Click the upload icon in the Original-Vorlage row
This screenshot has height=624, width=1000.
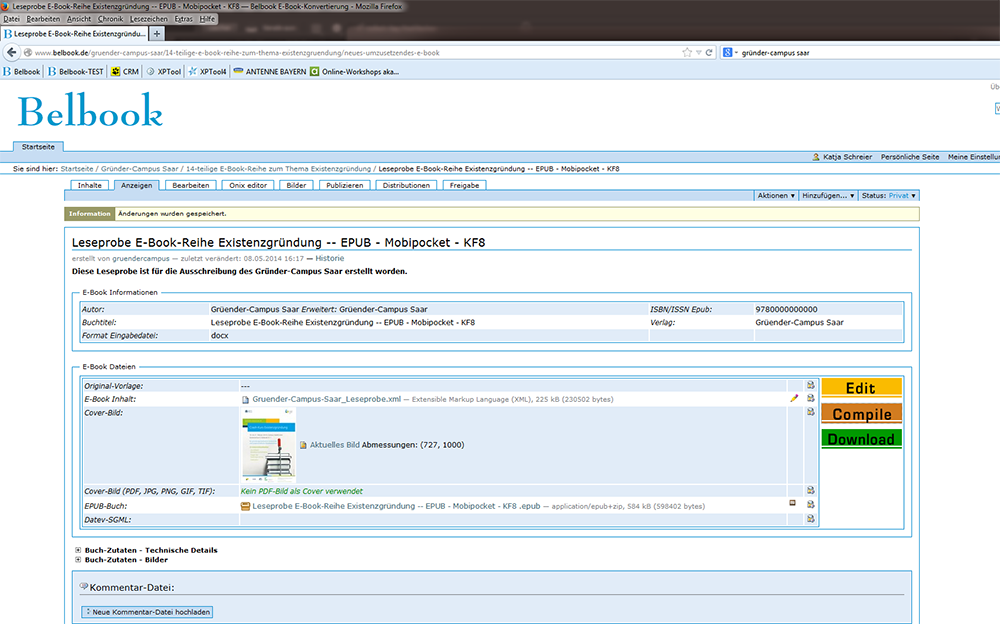(811, 385)
